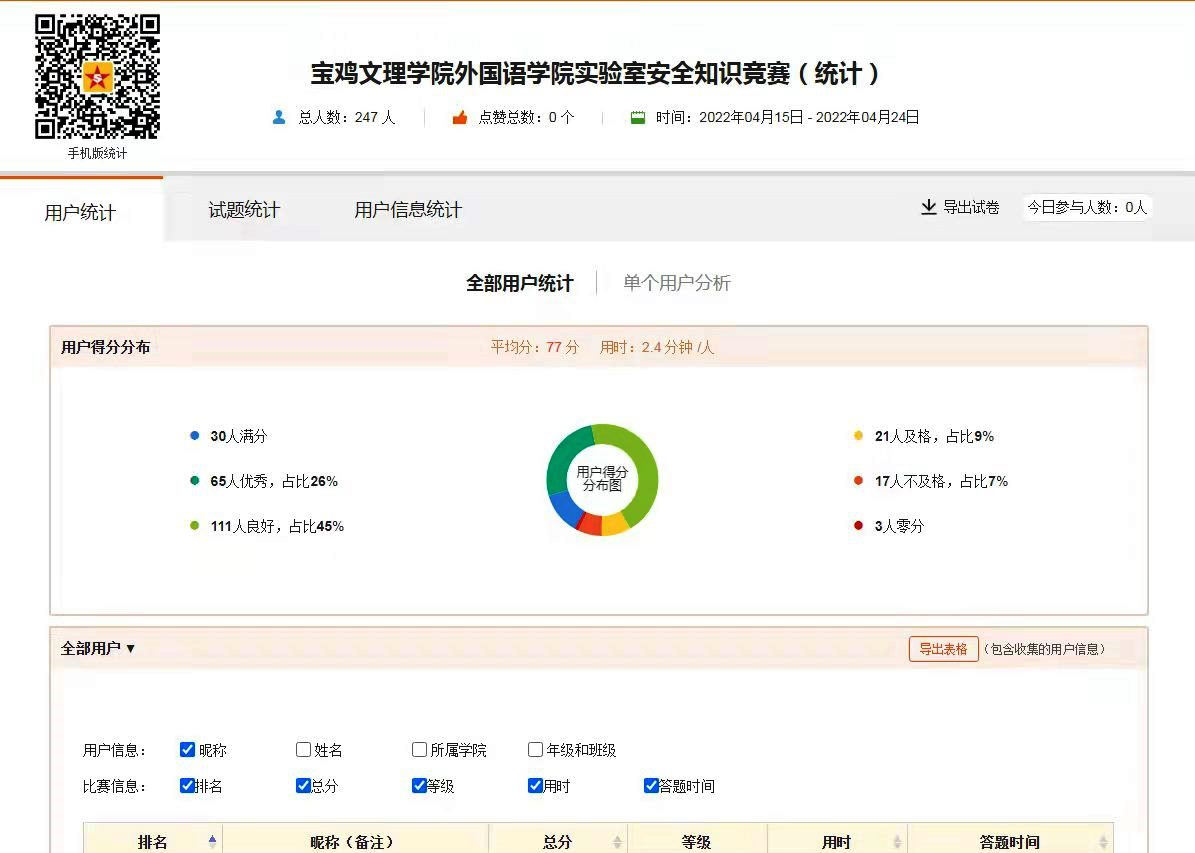Screen dimensions: 1195x853
Task: Click the green calendar icon beside 时间
Action: 638,117
